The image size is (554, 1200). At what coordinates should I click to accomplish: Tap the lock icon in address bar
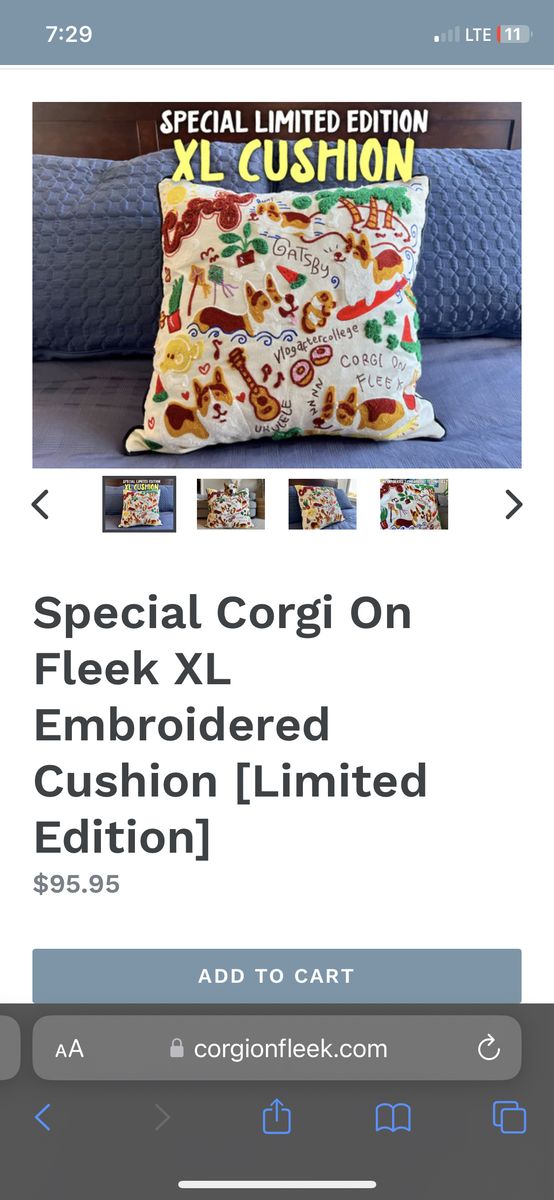click(x=177, y=1048)
